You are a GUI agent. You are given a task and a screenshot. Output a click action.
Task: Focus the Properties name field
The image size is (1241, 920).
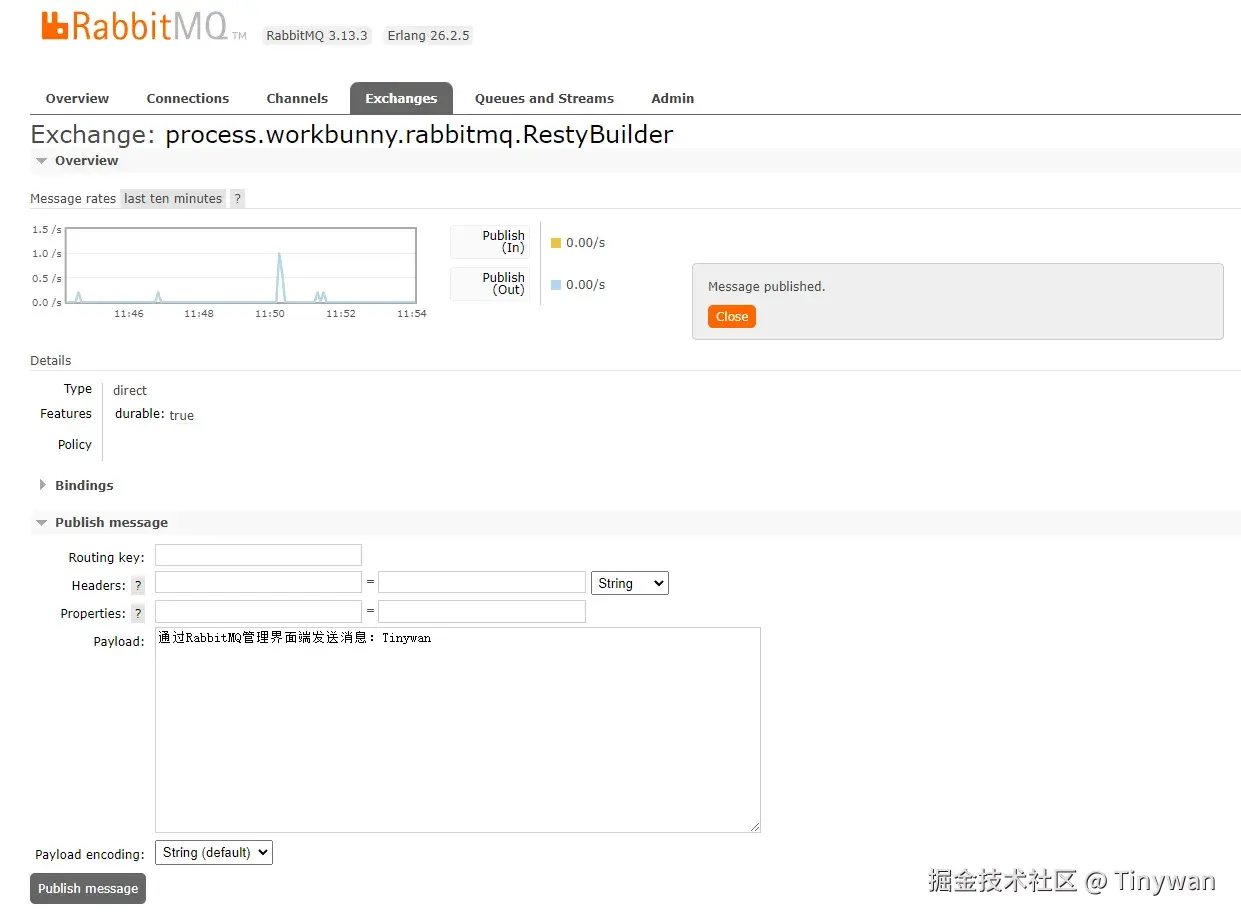tap(258, 611)
